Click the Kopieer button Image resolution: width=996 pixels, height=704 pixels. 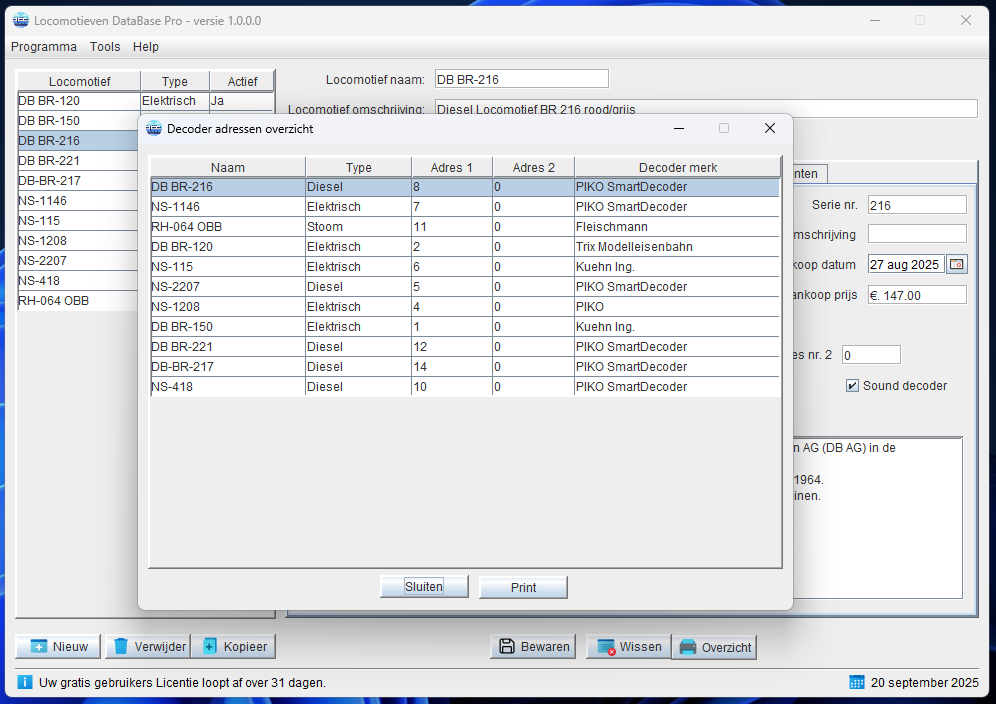pyautogui.click(x=234, y=647)
